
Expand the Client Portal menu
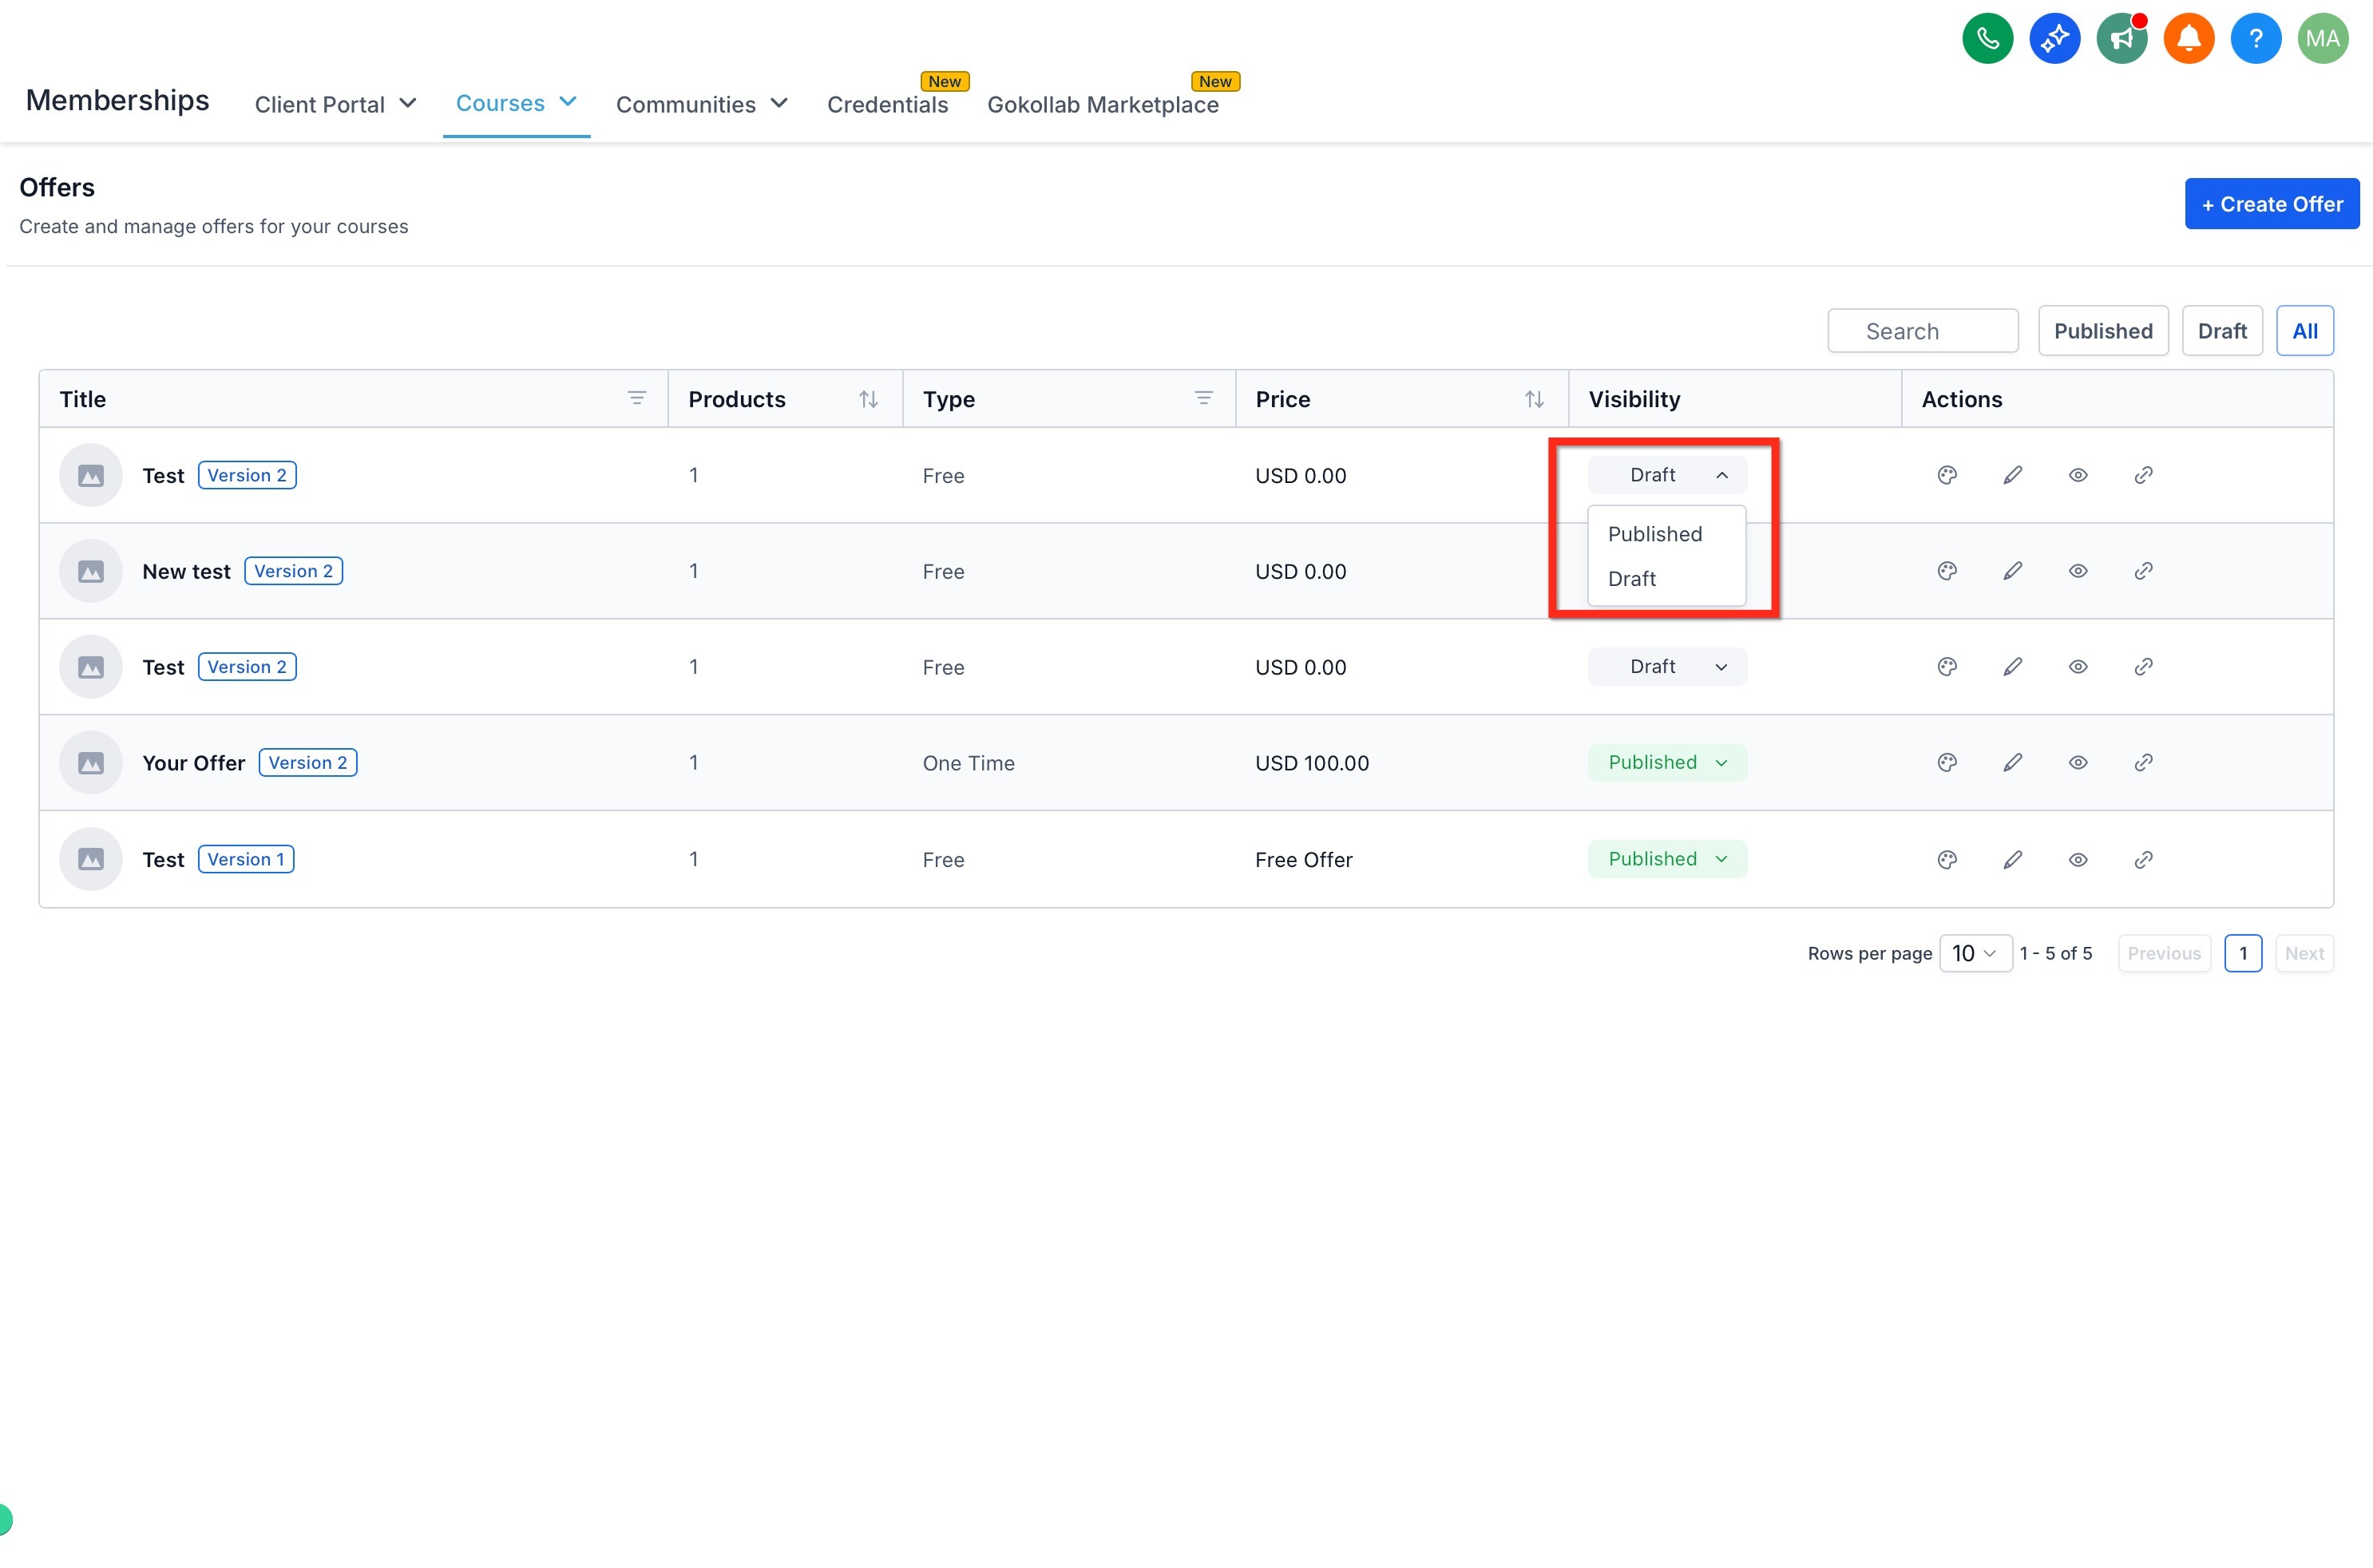tap(335, 104)
